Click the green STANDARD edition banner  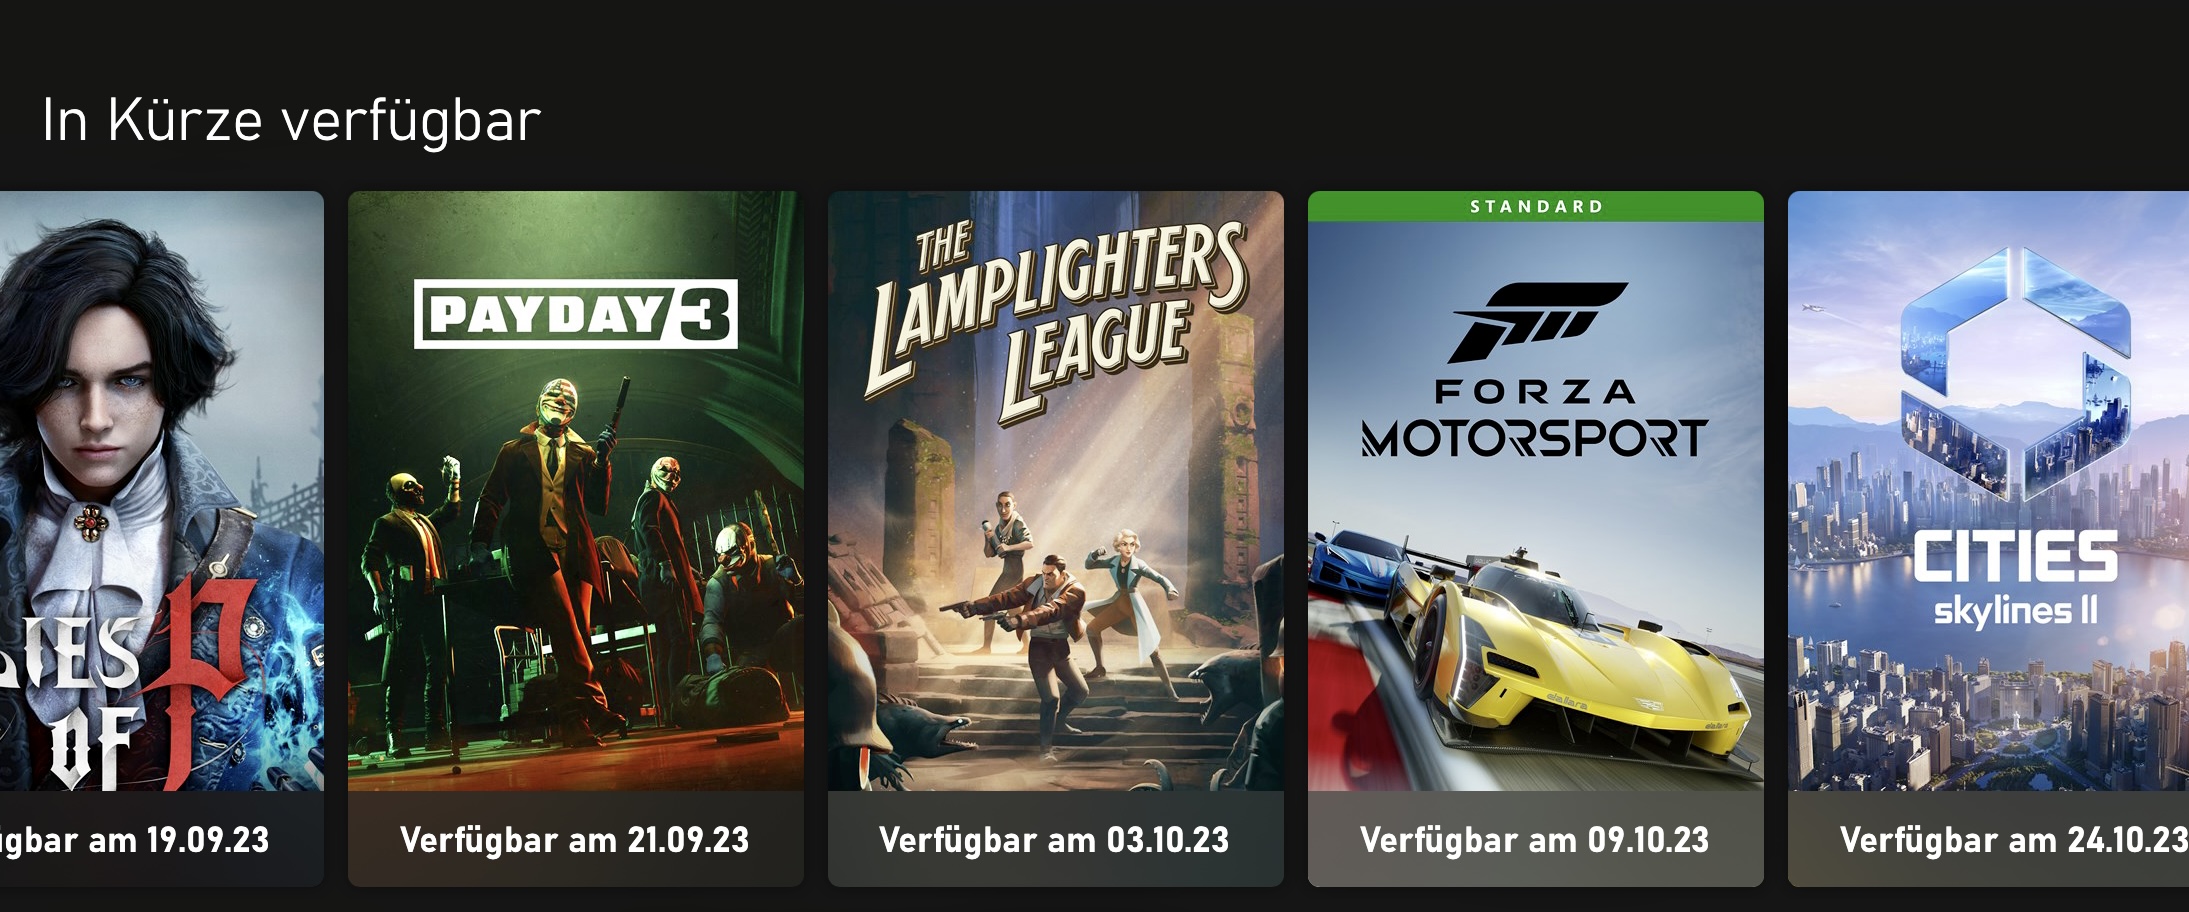click(x=1536, y=206)
